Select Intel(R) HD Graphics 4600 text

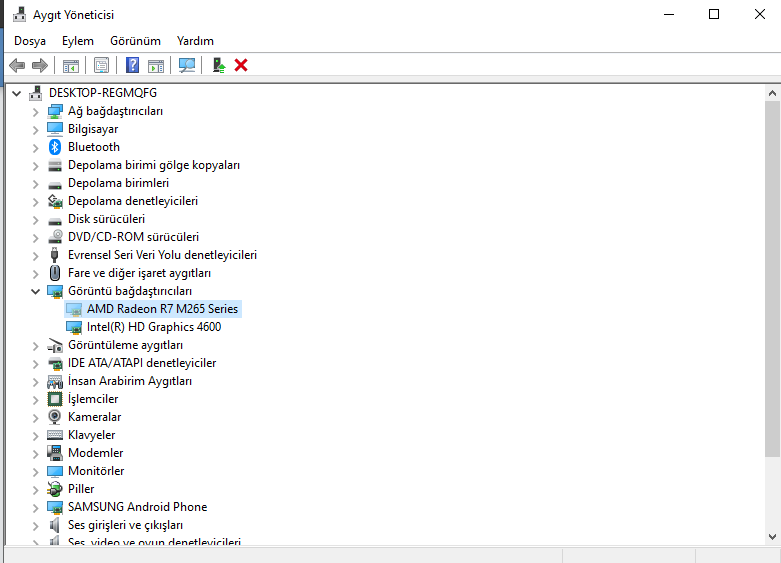click(154, 327)
